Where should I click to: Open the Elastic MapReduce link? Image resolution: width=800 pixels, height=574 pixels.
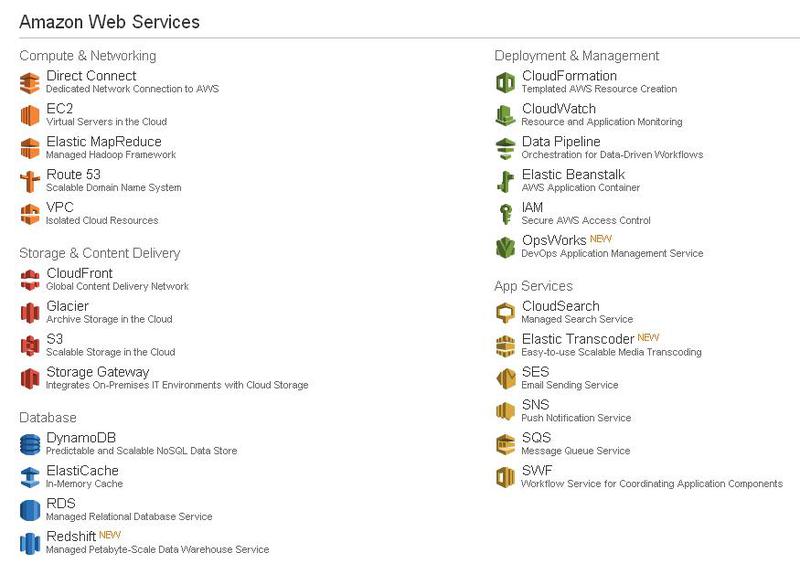point(103,142)
